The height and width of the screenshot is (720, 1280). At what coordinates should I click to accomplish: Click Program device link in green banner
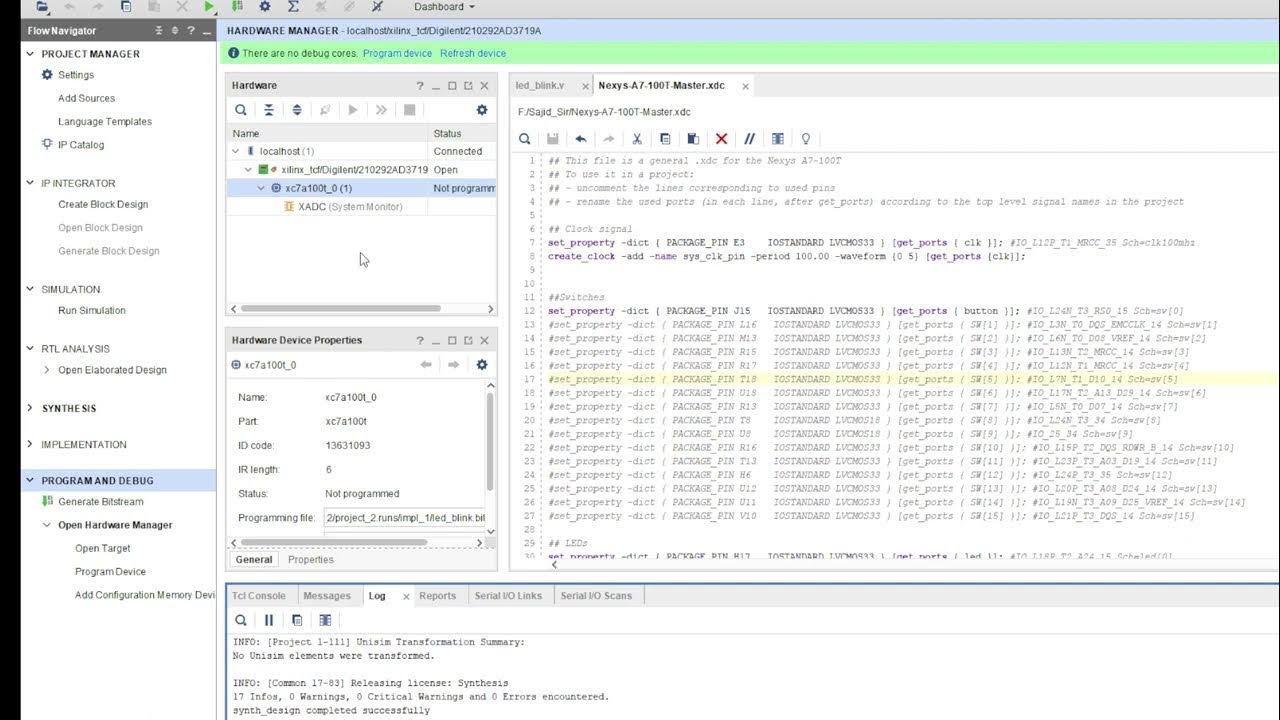coord(397,53)
